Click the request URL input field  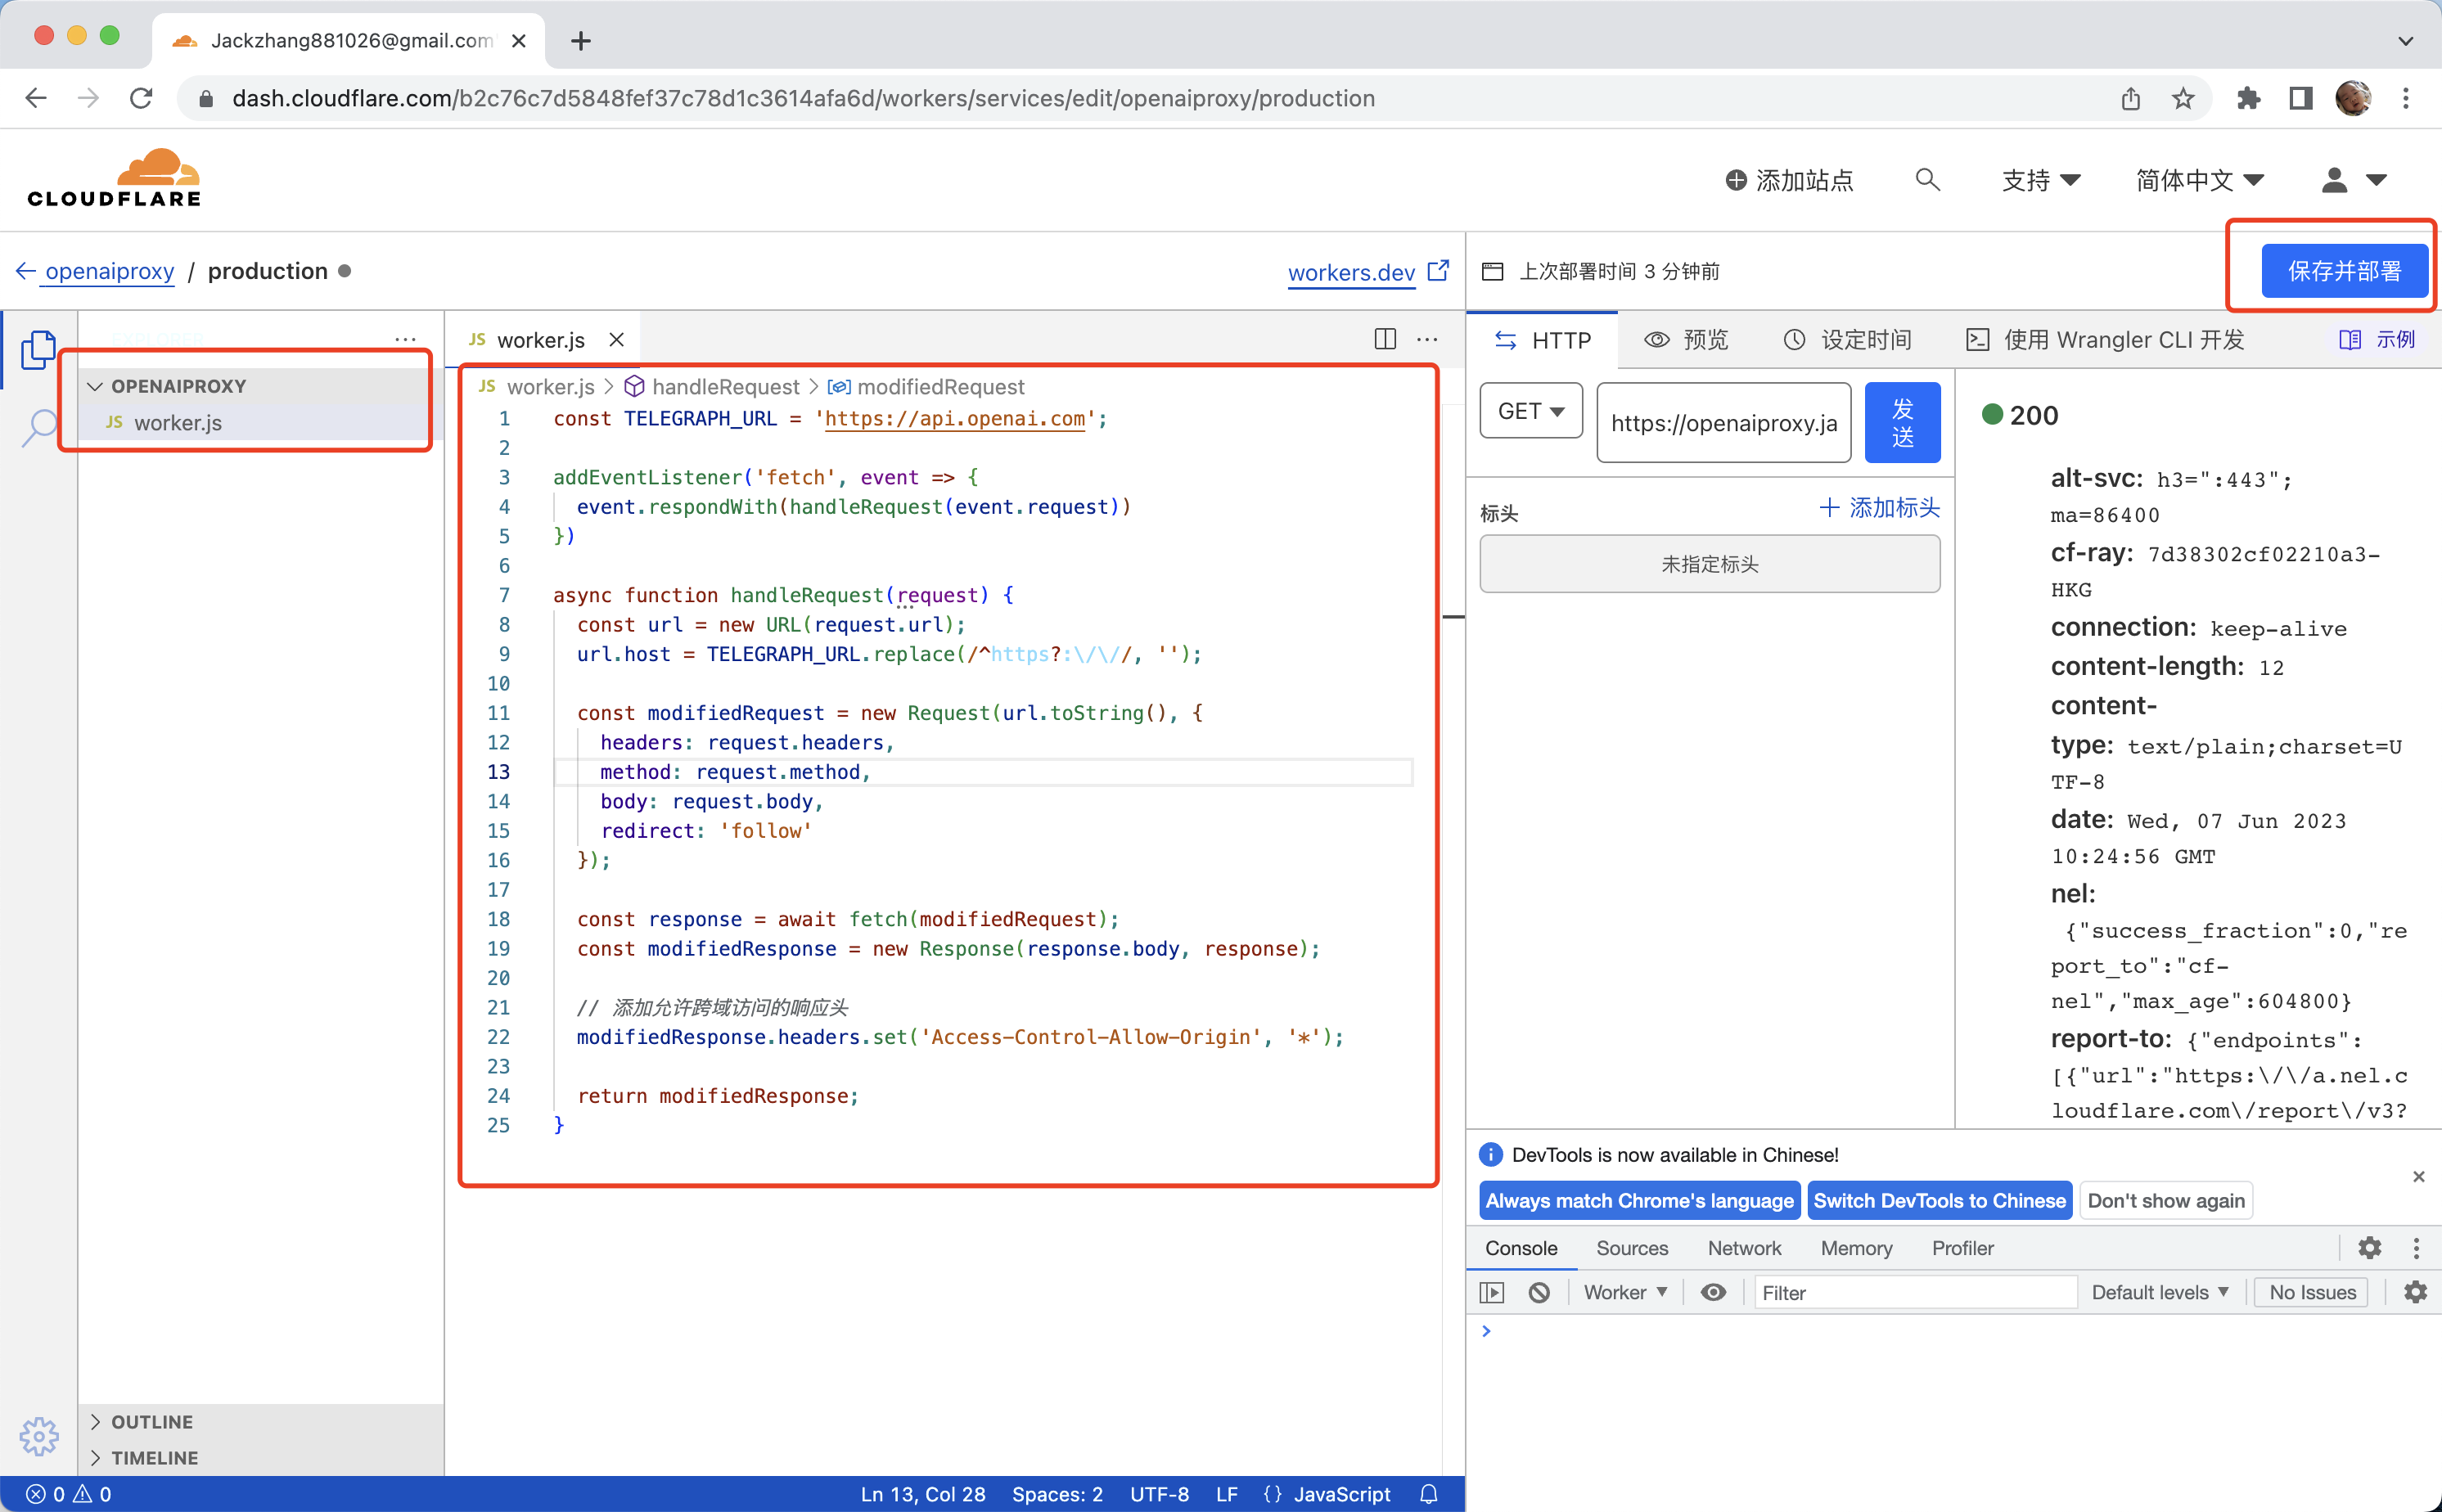coord(1723,423)
